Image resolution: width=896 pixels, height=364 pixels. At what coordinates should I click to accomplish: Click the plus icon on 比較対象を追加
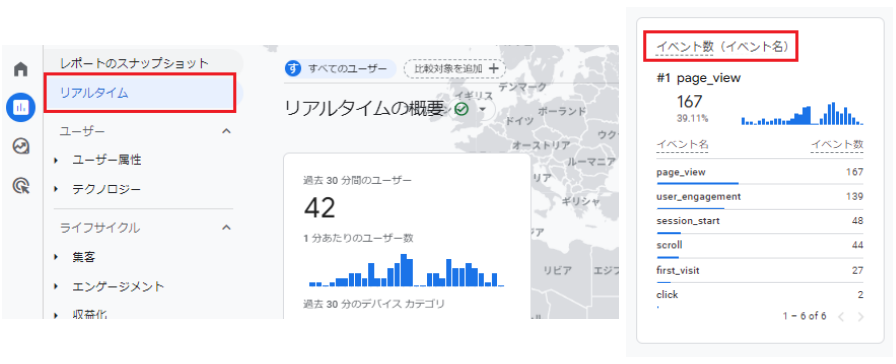tap(494, 69)
